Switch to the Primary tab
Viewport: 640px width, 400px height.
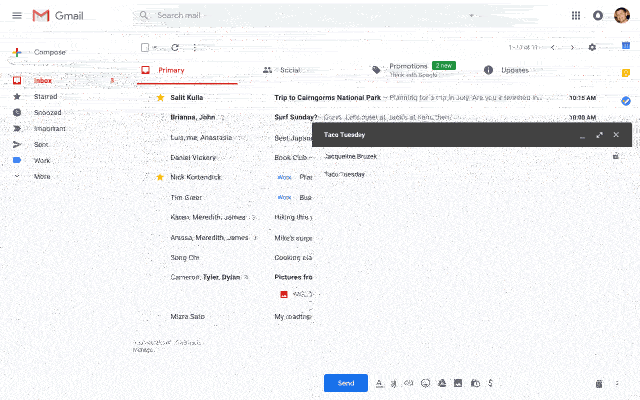click(x=187, y=70)
